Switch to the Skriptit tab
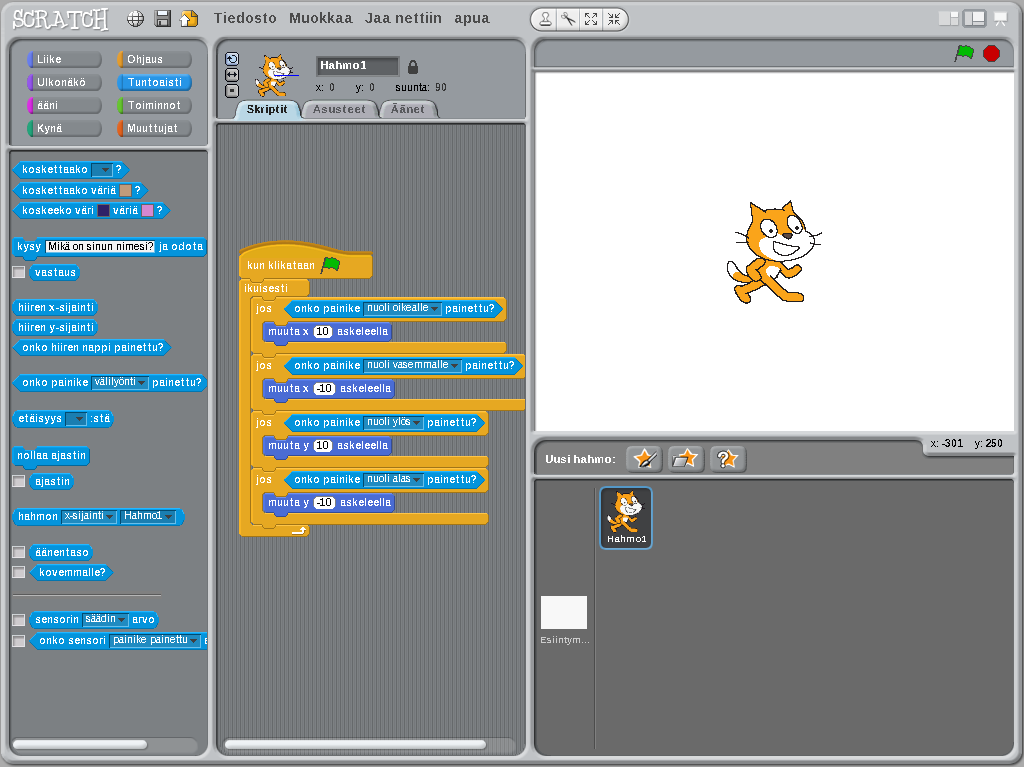1024x767 pixels. 267,109
